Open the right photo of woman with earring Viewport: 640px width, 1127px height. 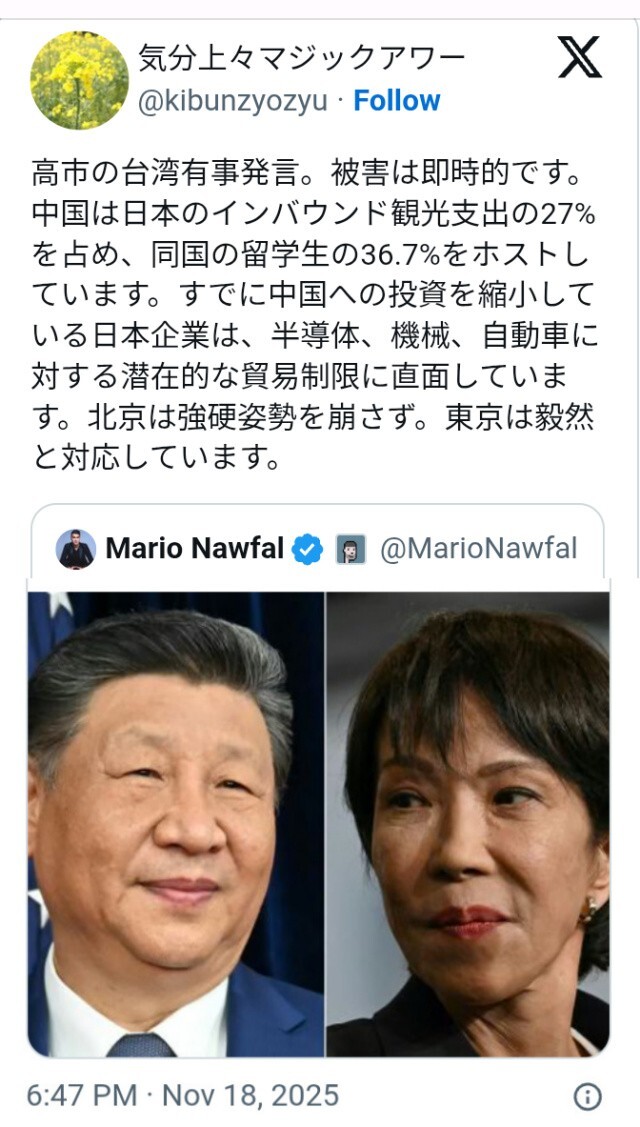pos(468,824)
